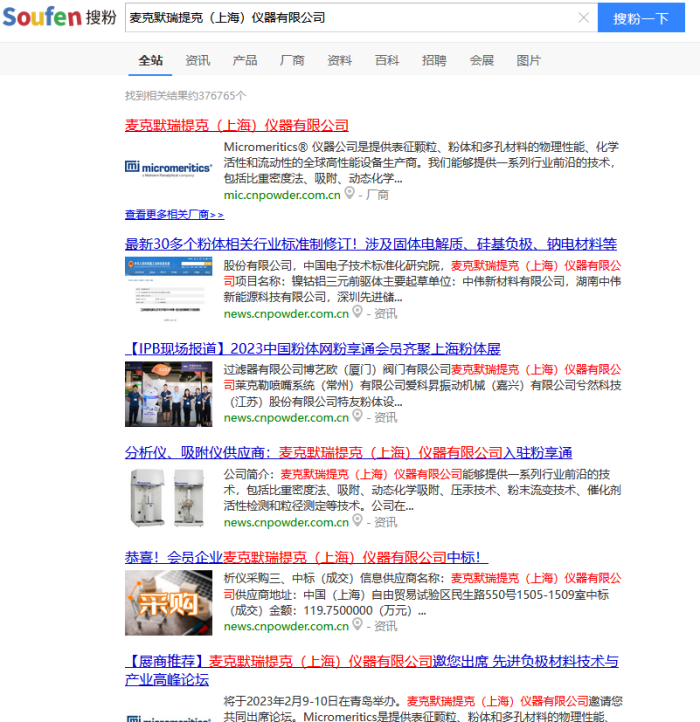Click the standards document thumbnail image
The width and height of the screenshot is (700, 722).
click(168, 286)
